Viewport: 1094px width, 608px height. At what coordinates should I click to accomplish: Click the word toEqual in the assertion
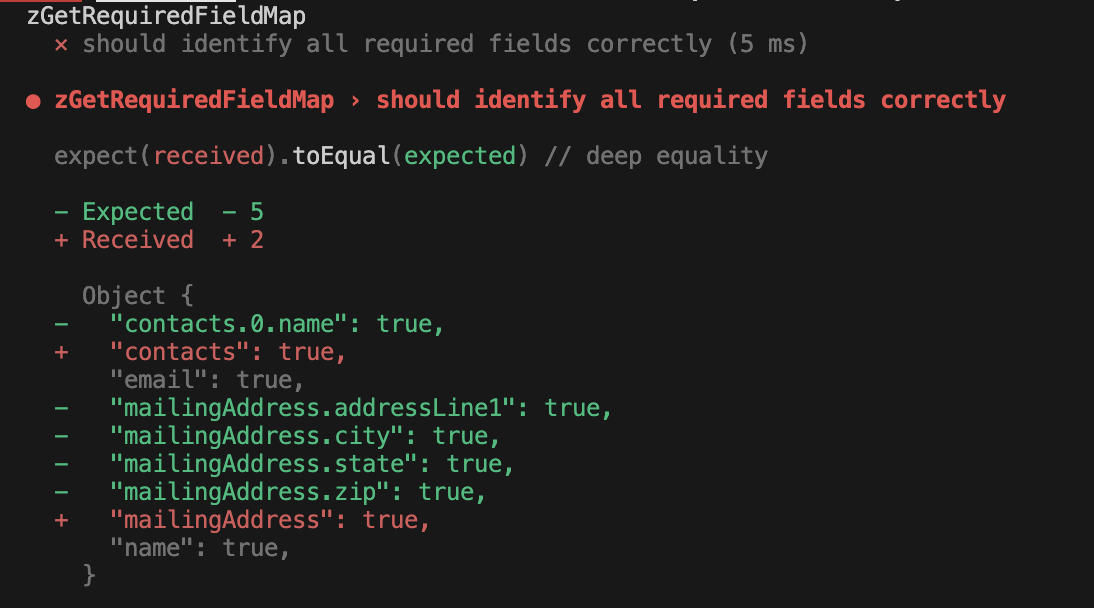(341, 156)
